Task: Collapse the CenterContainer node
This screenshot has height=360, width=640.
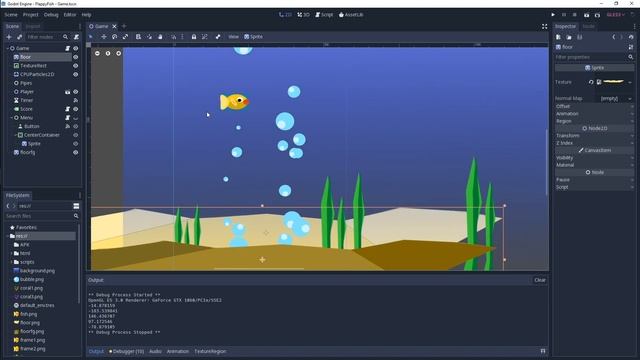Action: 16,135
